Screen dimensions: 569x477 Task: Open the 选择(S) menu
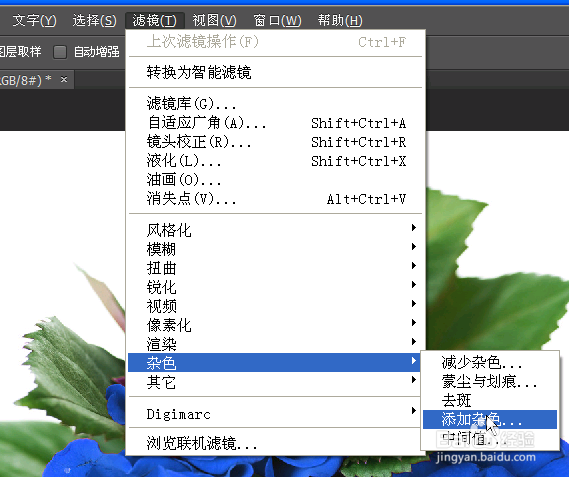click(x=94, y=20)
